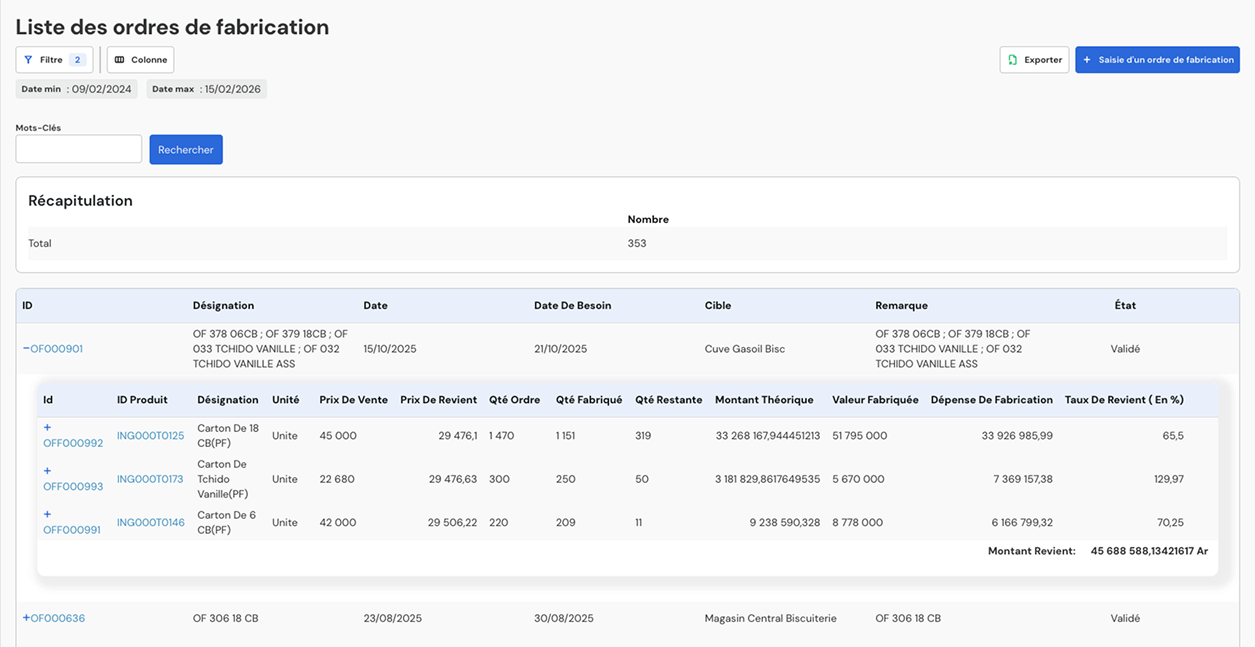
Task: Click the funnel icon in Filtre button
Action: [28, 60]
